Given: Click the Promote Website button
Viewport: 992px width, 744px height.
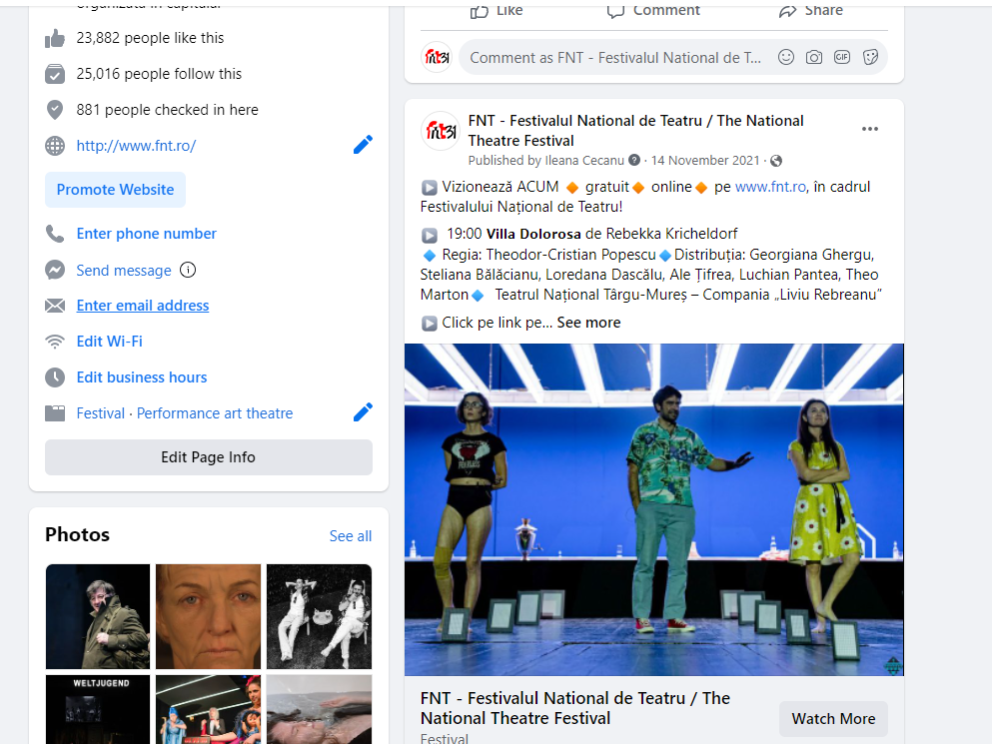Looking at the screenshot, I should (115, 189).
